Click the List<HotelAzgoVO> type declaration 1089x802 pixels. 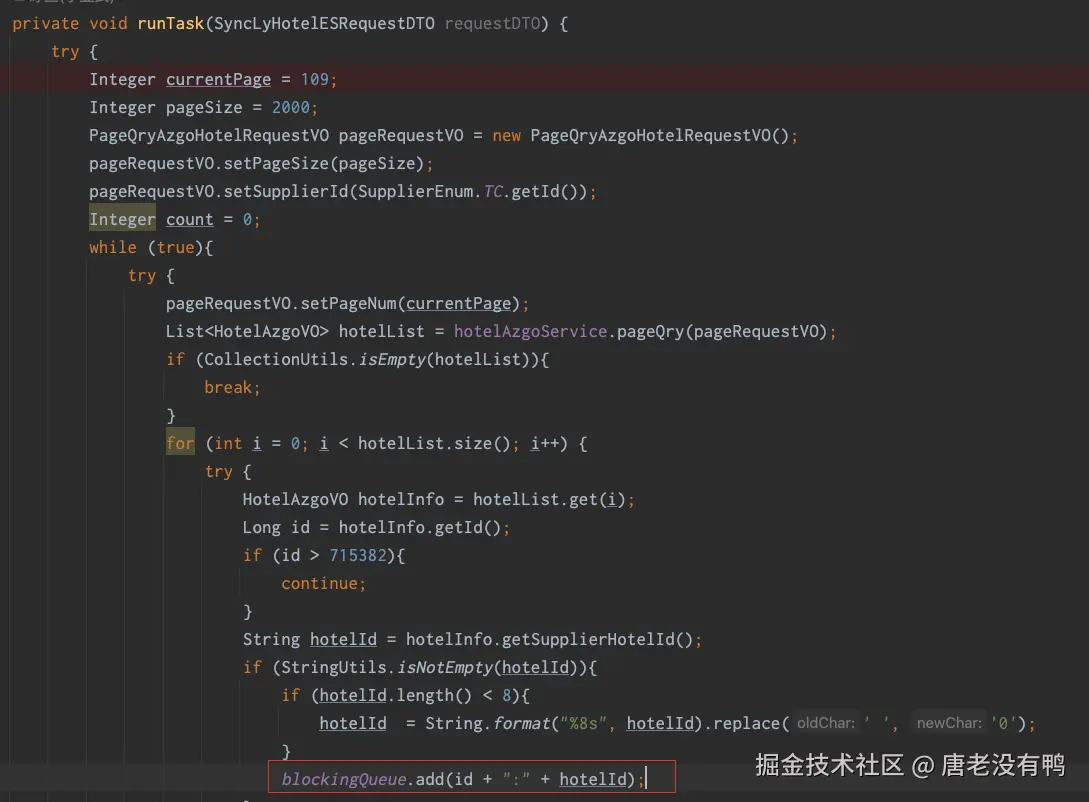pos(247,332)
